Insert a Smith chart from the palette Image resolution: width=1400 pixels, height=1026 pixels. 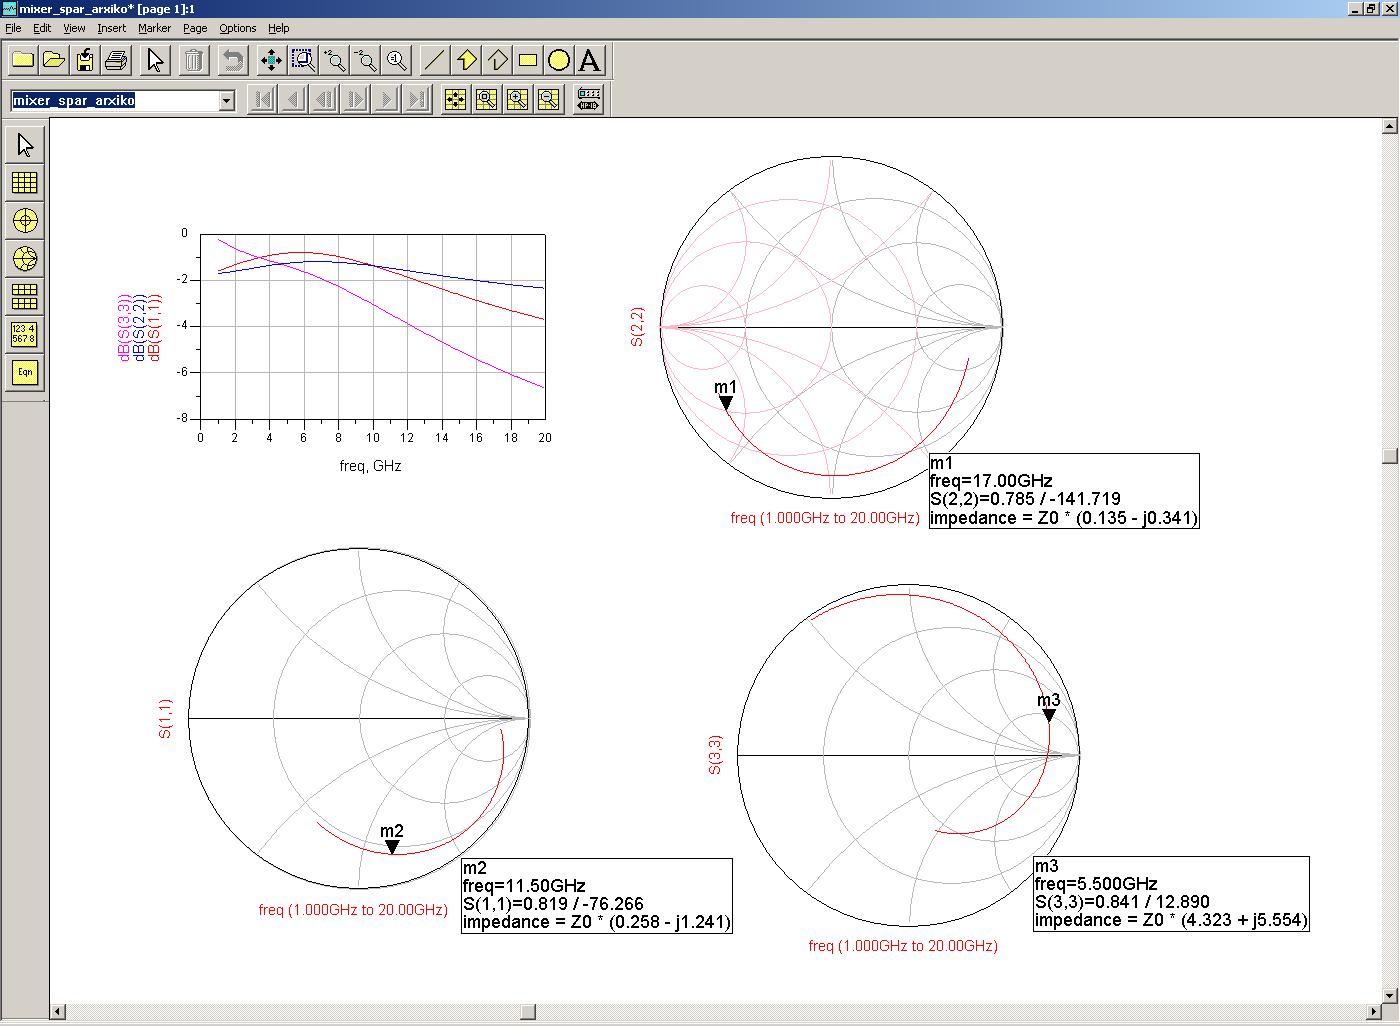[x=25, y=259]
